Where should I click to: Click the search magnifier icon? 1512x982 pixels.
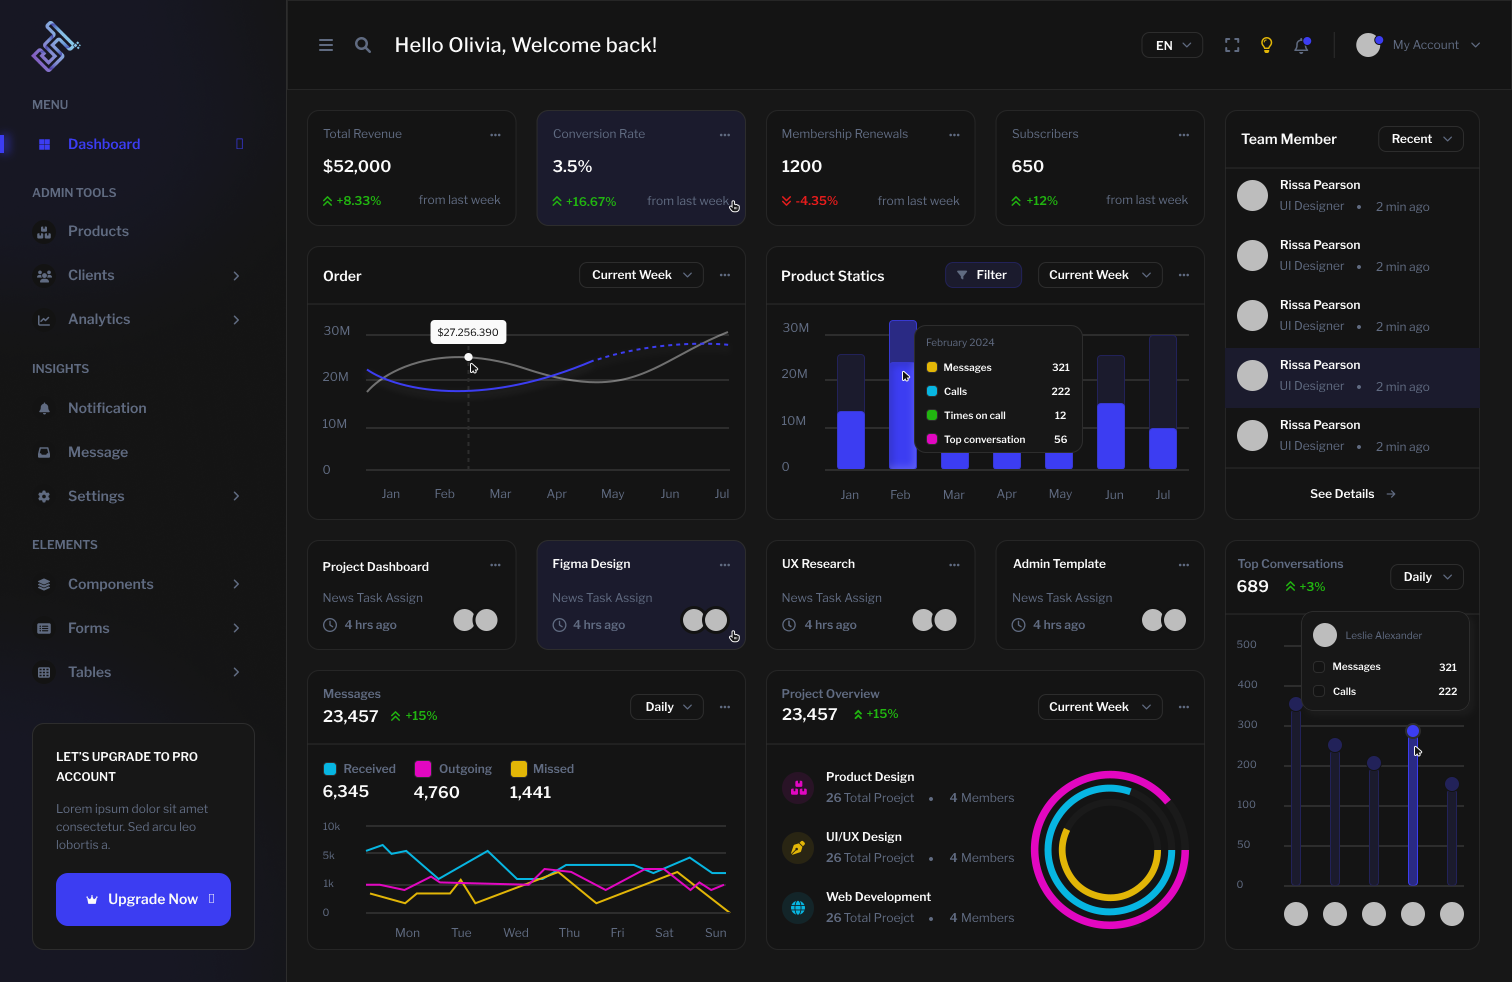coord(363,45)
